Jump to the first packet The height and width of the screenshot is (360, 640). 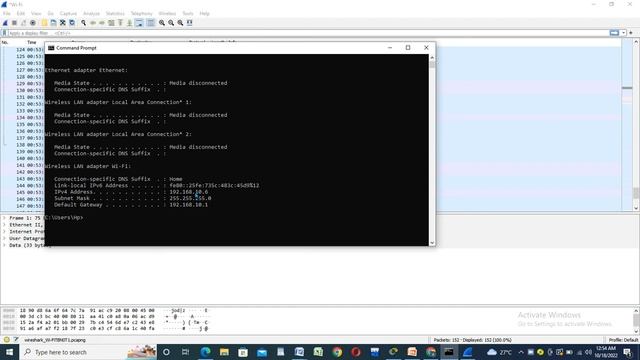[120, 23]
